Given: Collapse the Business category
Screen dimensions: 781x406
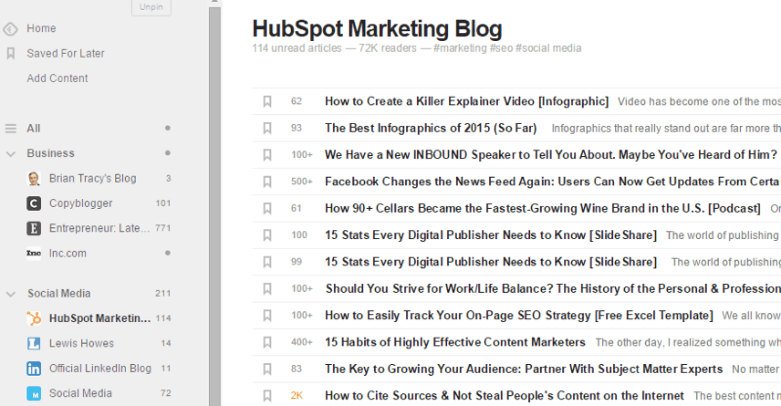Looking at the screenshot, I should click(10, 154).
